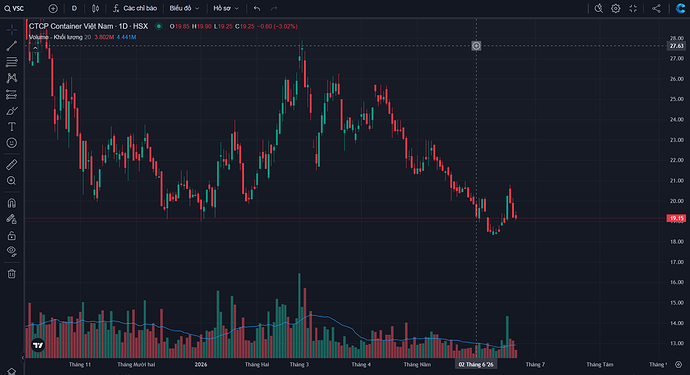The image size is (690, 375).
Task: Click the 3.802M volume value
Action: 104,37
